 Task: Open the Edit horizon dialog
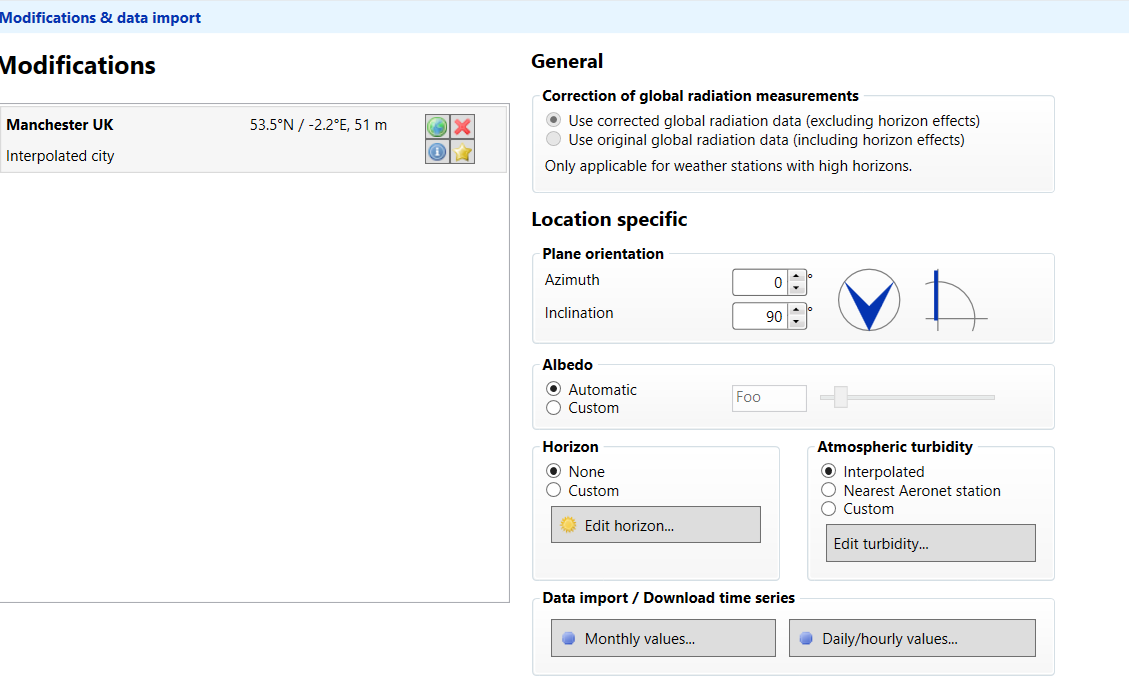[x=655, y=525]
